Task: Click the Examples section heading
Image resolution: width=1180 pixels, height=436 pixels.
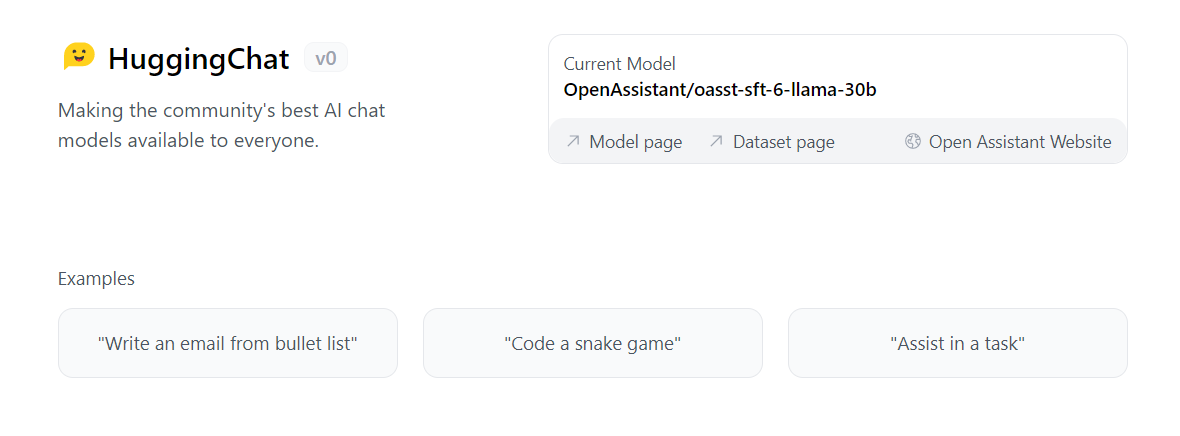Action: pos(96,279)
